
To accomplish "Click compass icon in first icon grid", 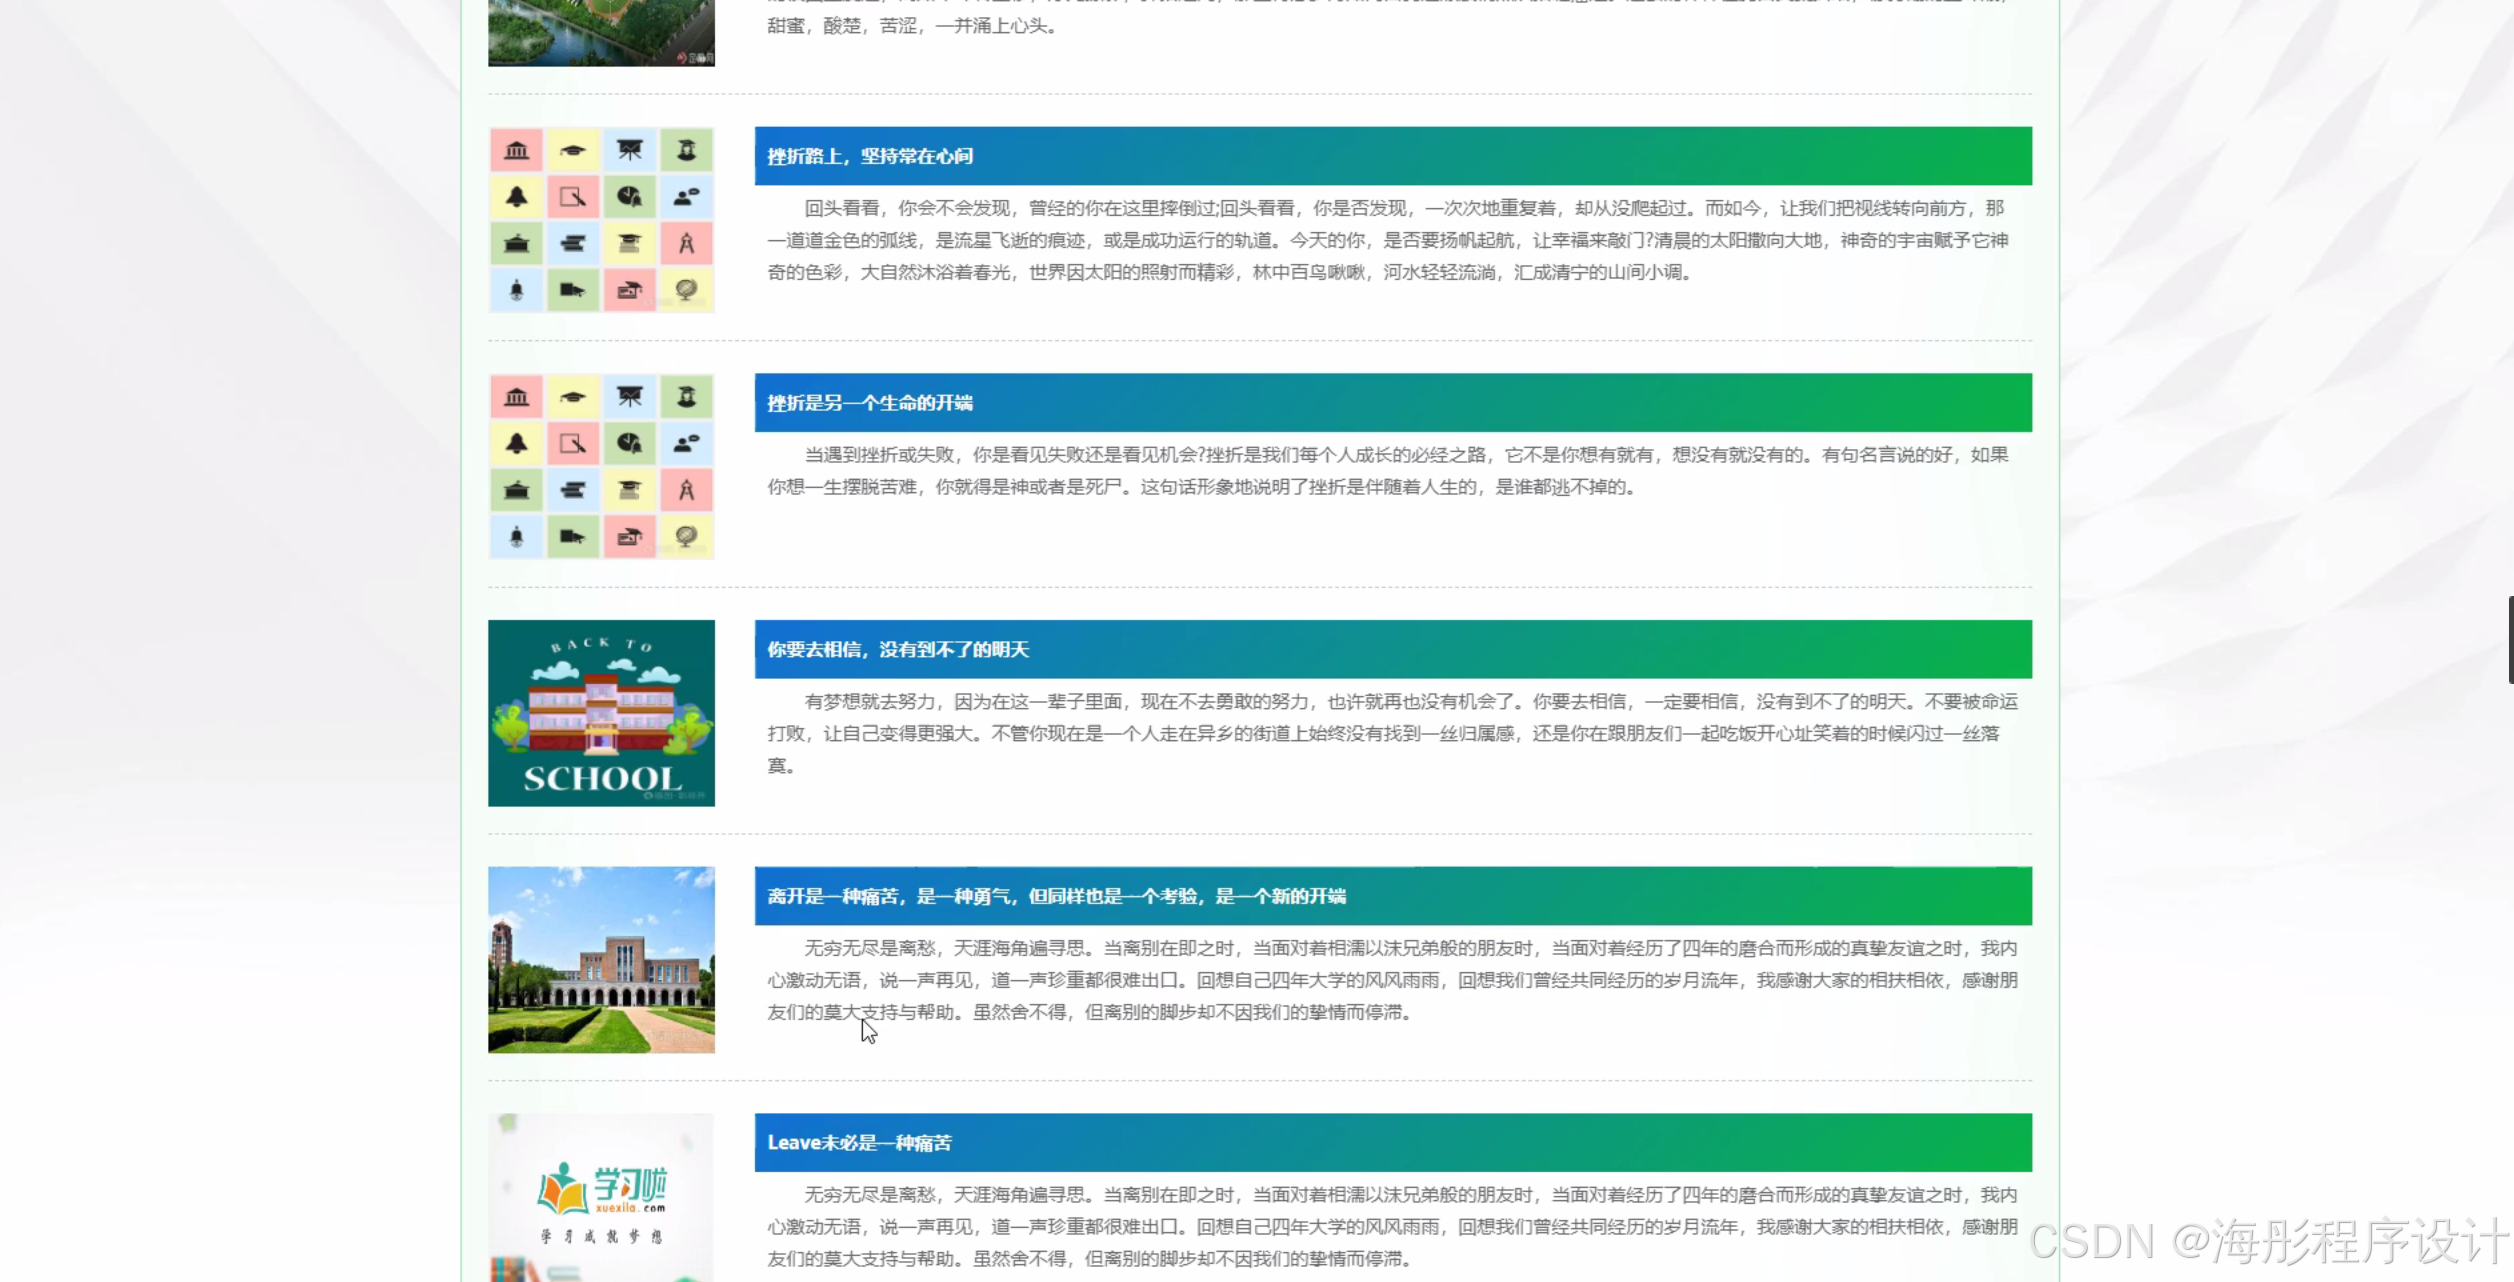I will click(686, 243).
